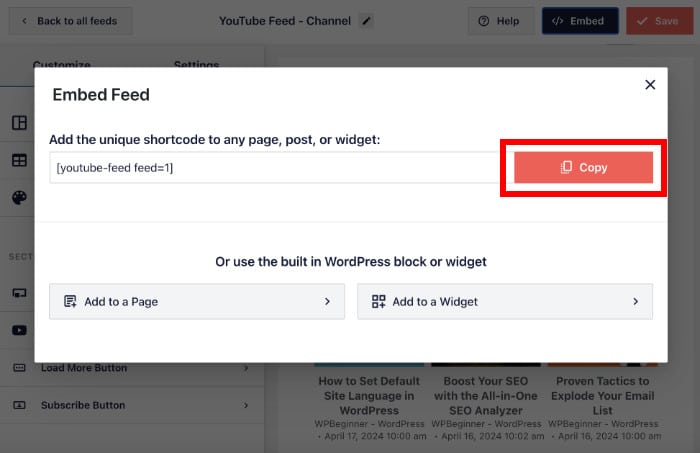Click the checkmark icon in the Save button
This screenshot has height=453, width=700.
[642, 21]
